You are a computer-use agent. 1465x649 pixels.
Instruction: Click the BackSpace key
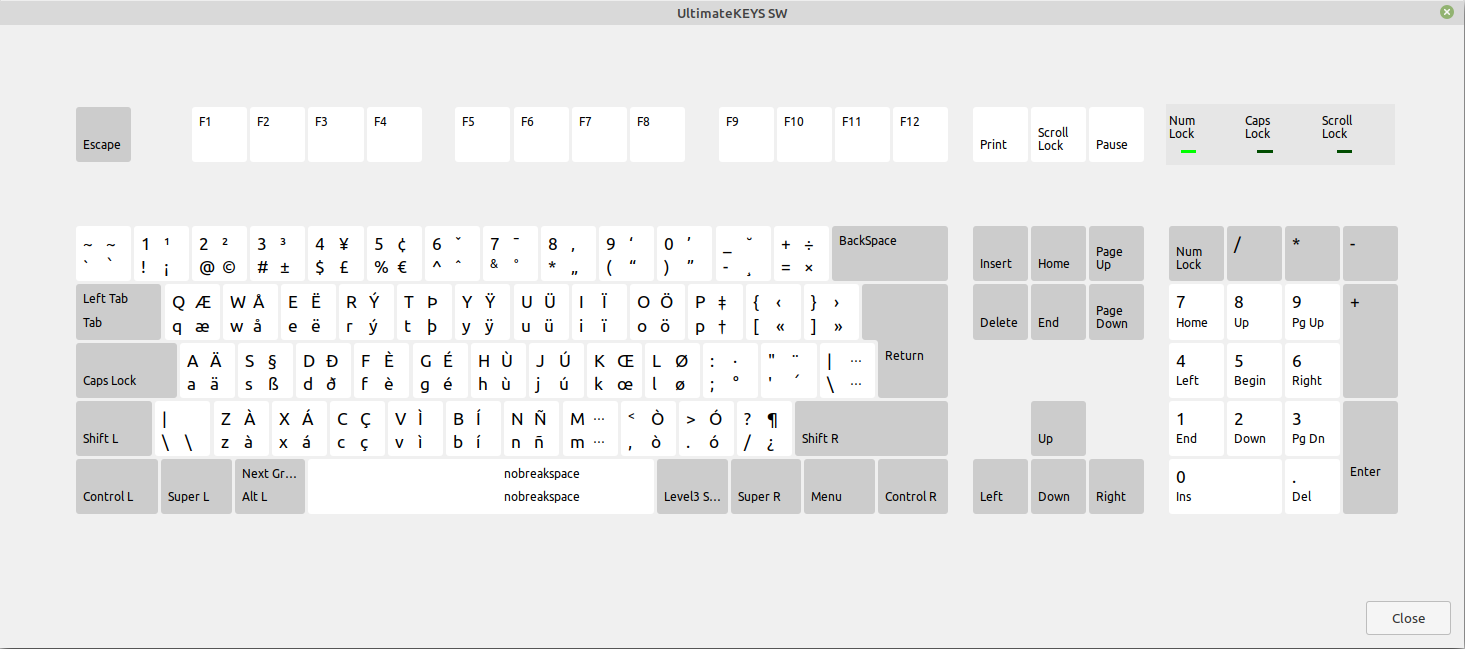pyautogui.click(x=888, y=253)
